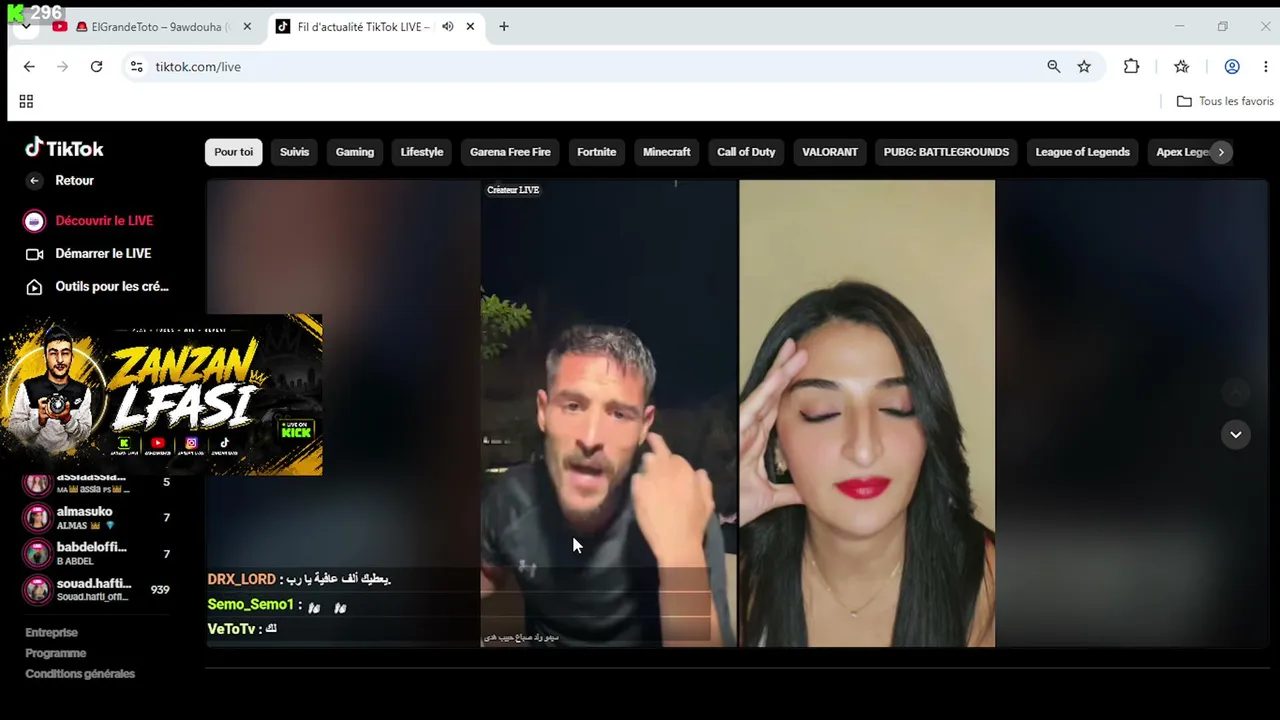Screen dimensions: 1280x720
Task: Maximize or restore the browser window
Action: coord(1222,27)
